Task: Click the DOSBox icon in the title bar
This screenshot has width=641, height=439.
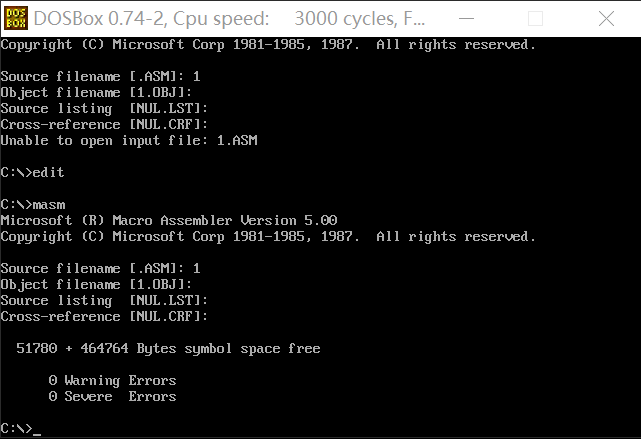Action: 15,18
